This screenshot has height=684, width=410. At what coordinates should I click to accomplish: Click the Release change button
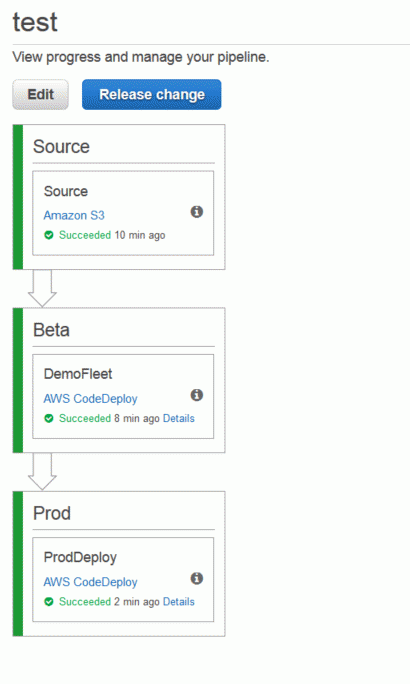pyautogui.click(x=152, y=94)
